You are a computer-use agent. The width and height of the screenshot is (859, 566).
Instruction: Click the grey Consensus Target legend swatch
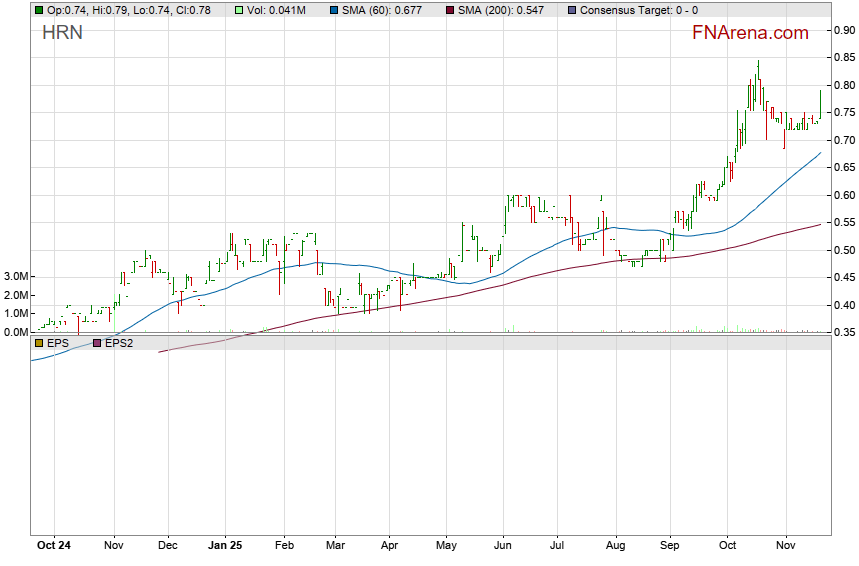pyautogui.click(x=571, y=10)
